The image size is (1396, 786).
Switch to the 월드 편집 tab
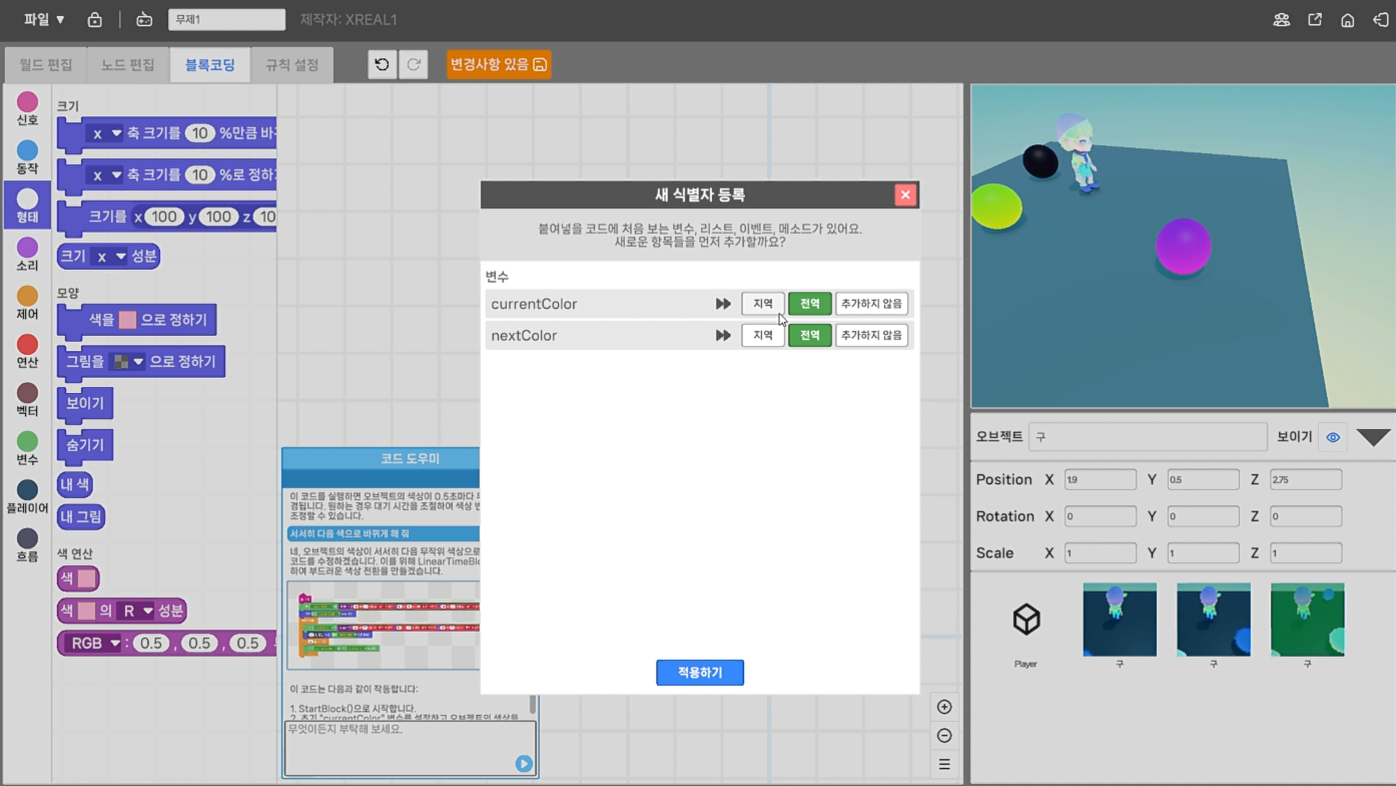[44, 64]
